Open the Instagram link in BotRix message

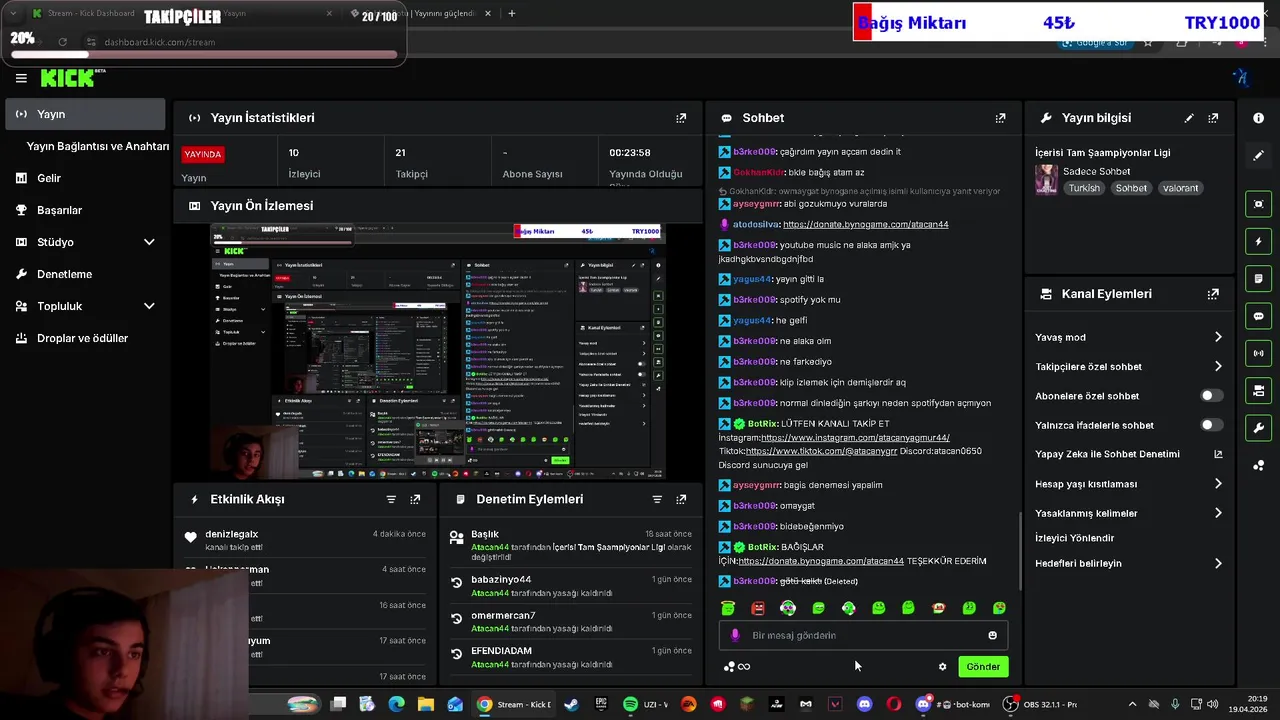(855, 438)
